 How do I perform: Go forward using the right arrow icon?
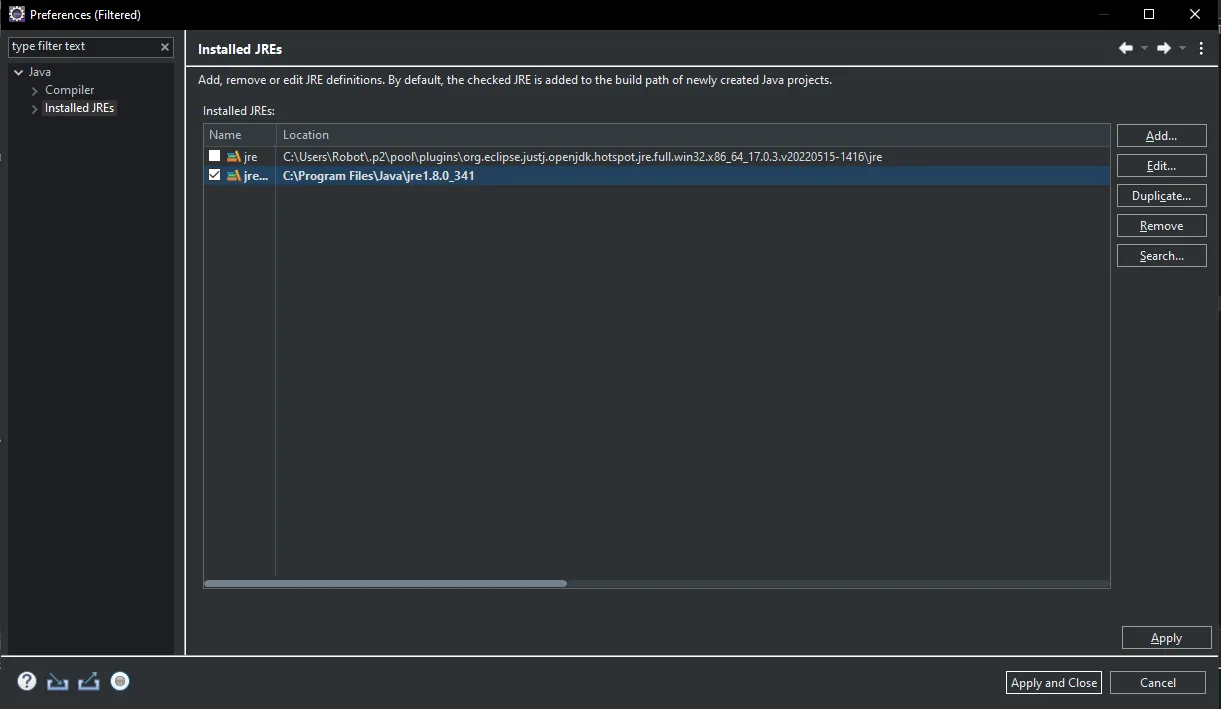pos(1163,48)
